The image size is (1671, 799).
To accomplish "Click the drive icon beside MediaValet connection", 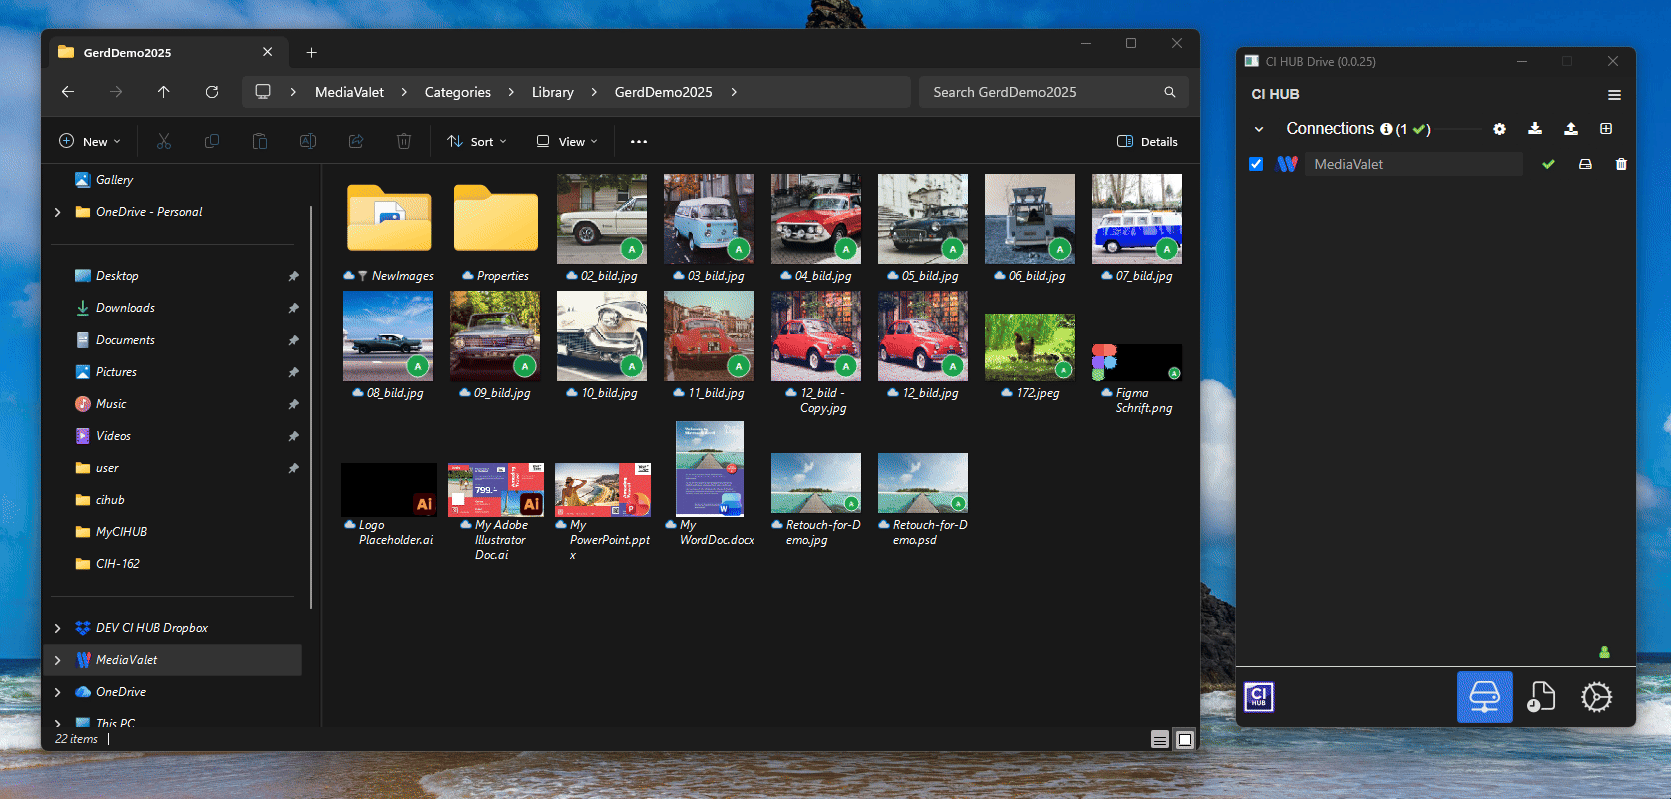I will tap(1585, 164).
